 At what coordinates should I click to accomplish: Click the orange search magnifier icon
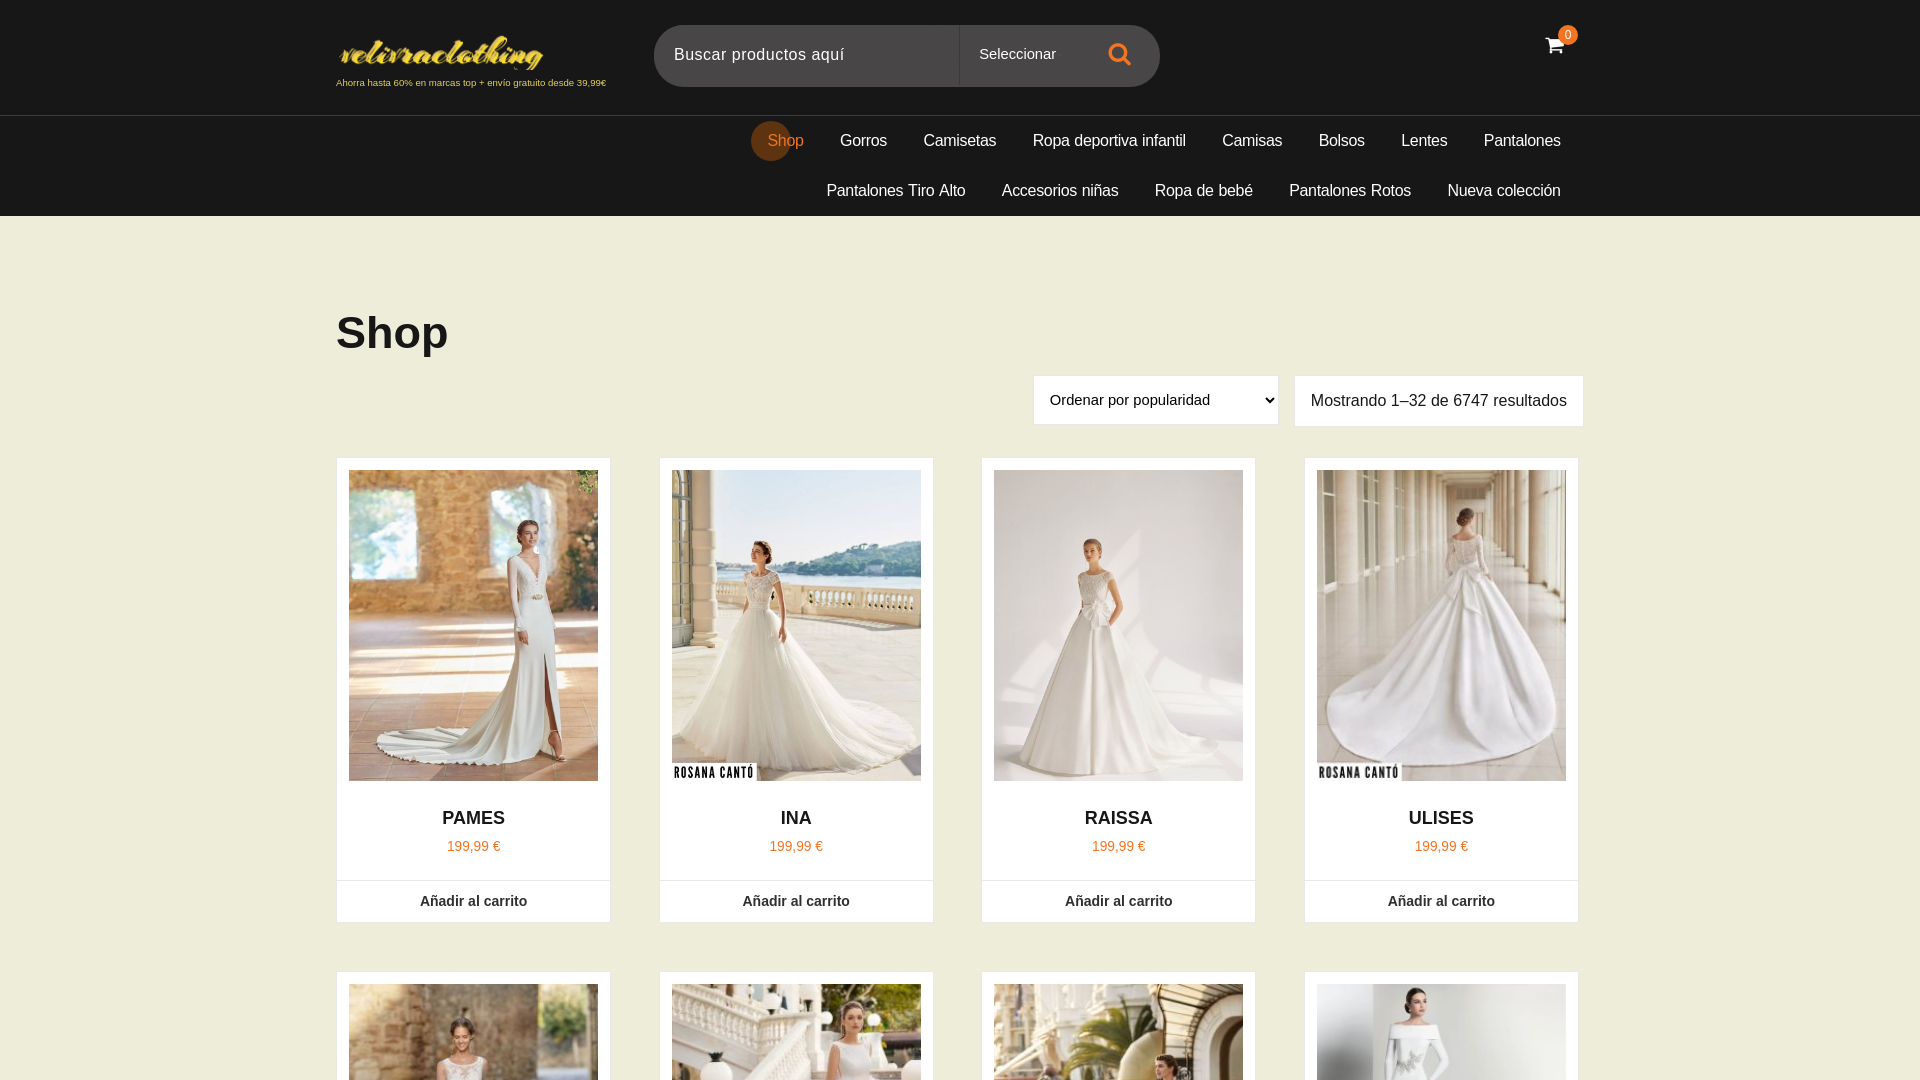(1119, 55)
